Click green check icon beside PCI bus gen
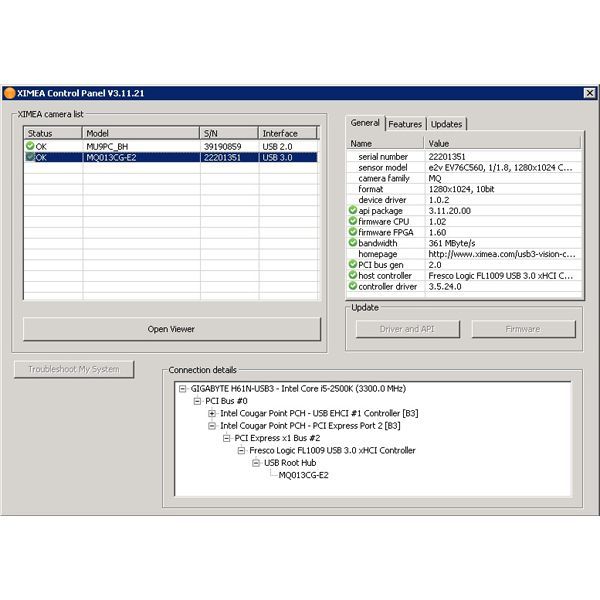Viewport: 600px width, 600px height. [x=353, y=264]
